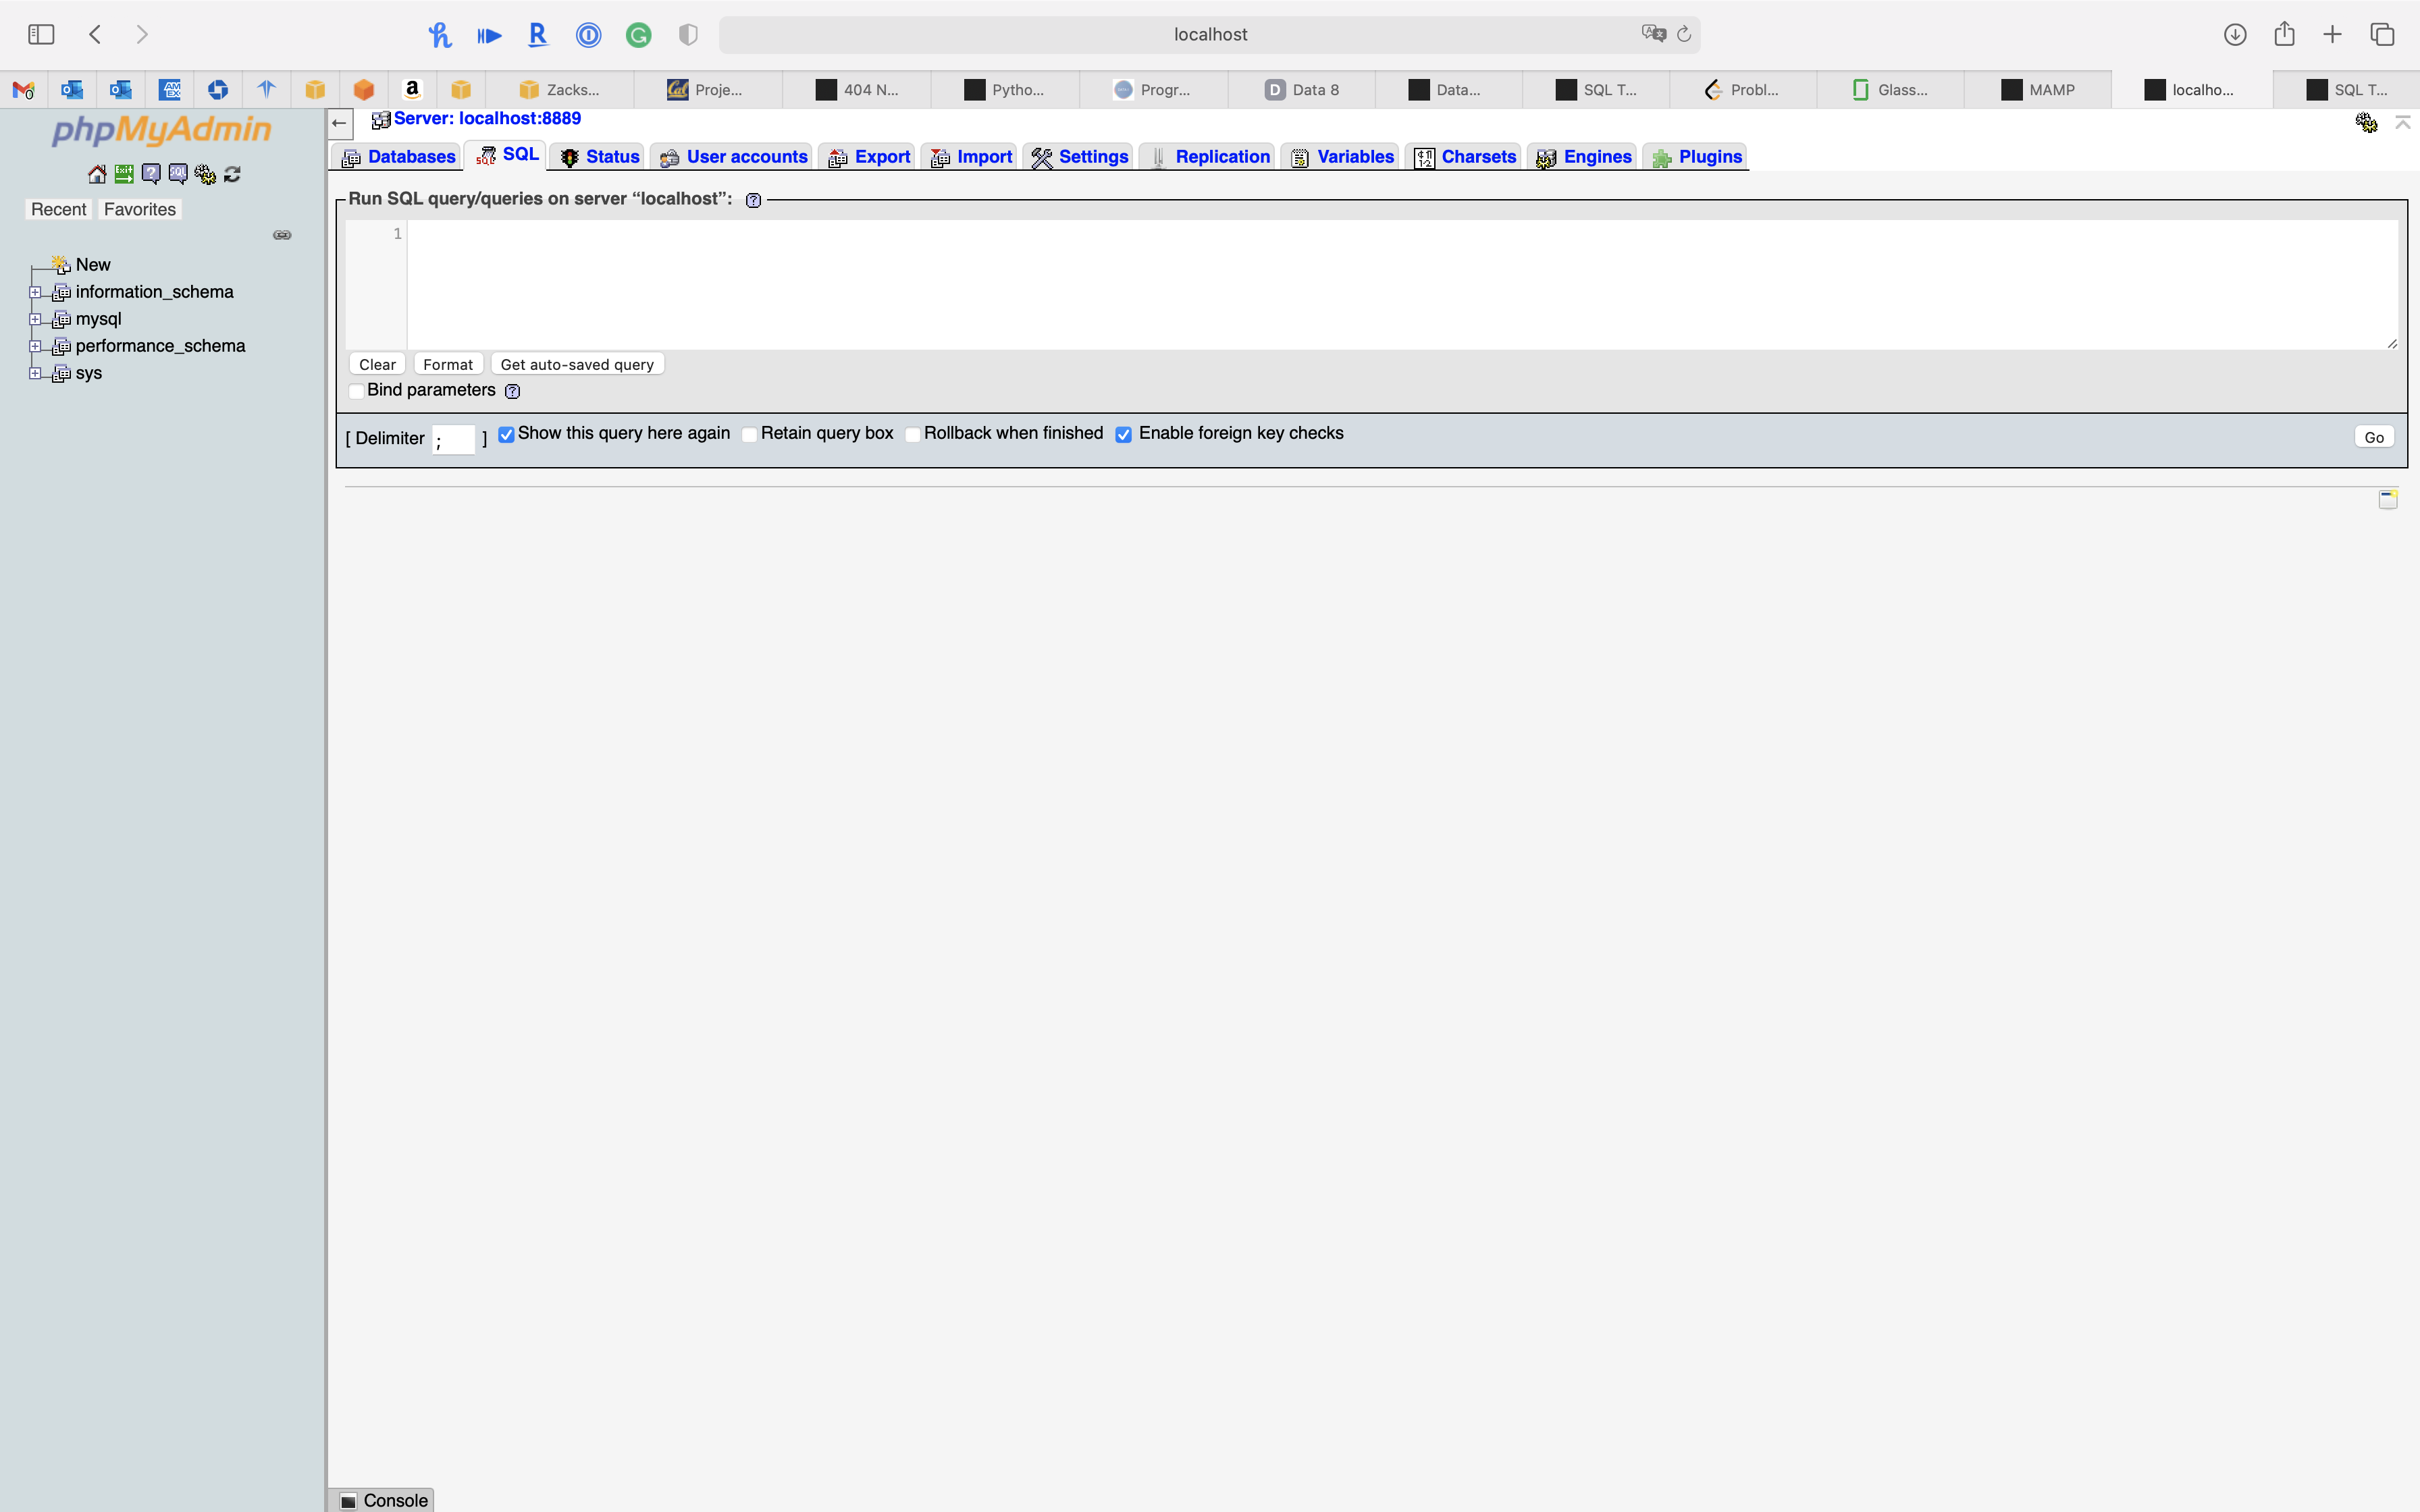Click help icon beside Bind parameters
The height and width of the screenshot is (1512, 2420).
point(513,391)
